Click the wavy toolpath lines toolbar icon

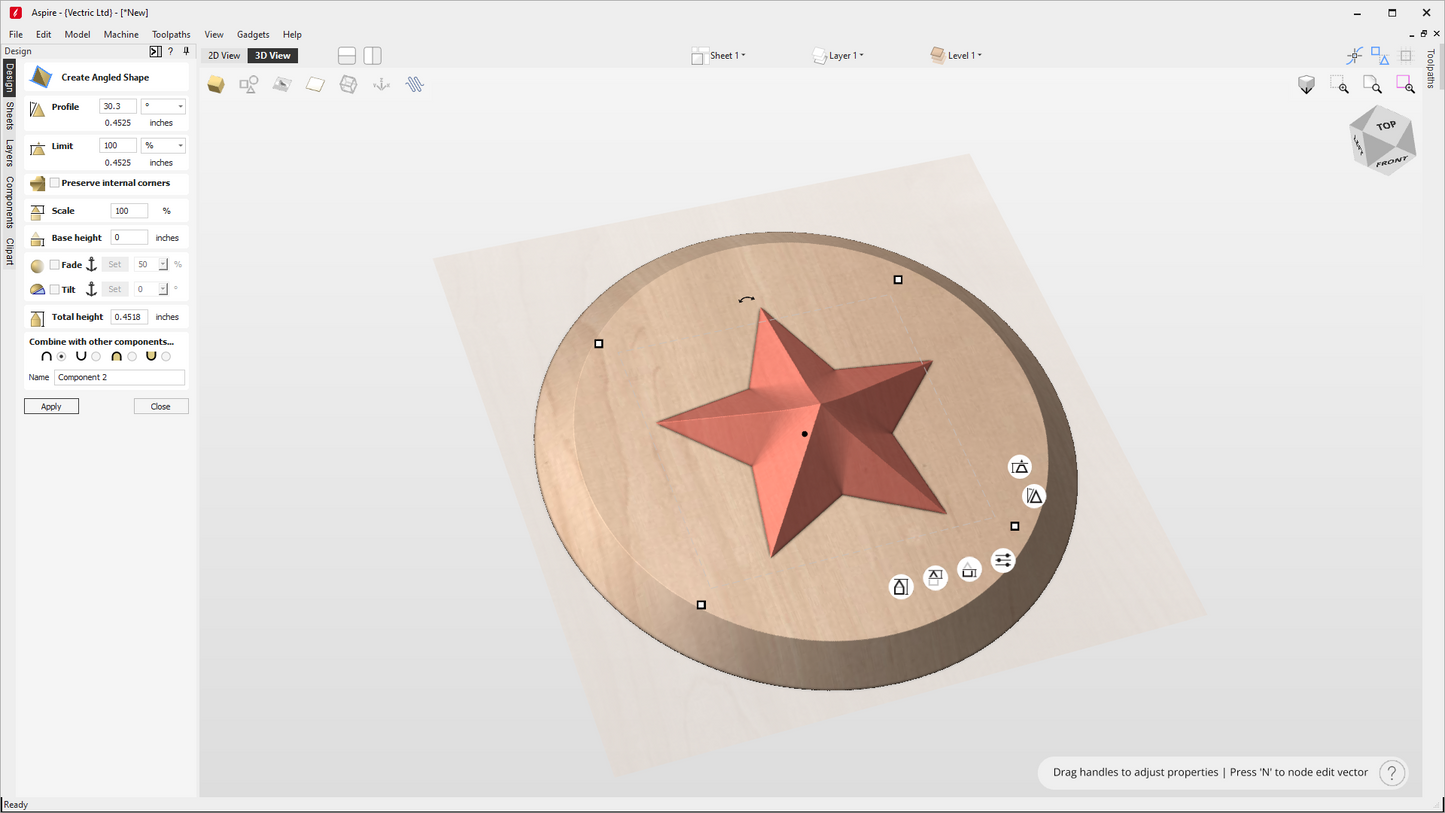415,85
